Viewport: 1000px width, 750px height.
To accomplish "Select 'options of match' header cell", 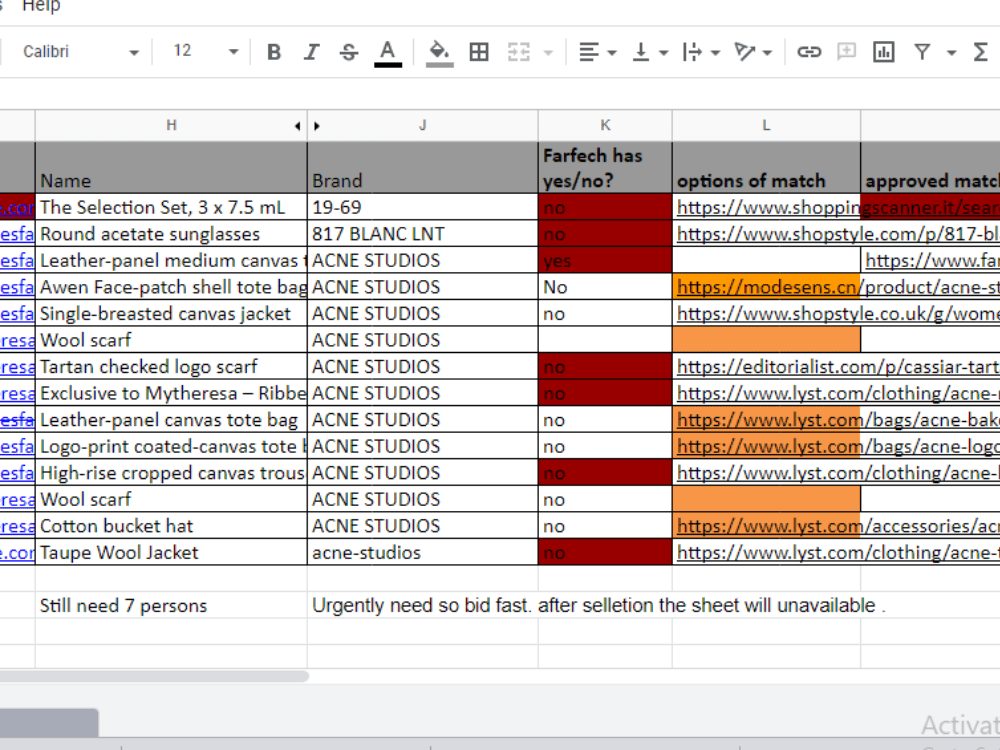I will (766, 167).
